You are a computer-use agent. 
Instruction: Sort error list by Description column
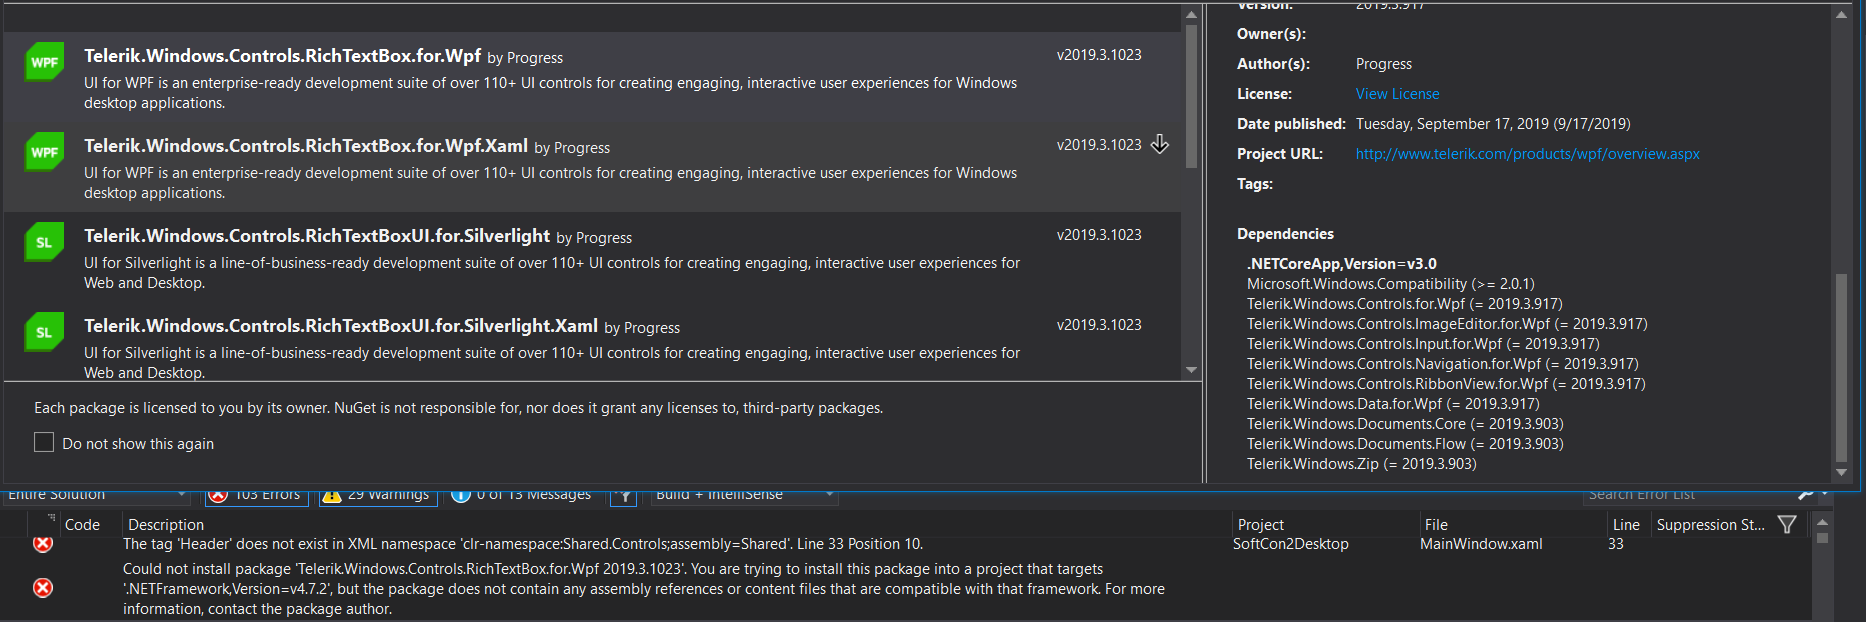tap(166, 524)
